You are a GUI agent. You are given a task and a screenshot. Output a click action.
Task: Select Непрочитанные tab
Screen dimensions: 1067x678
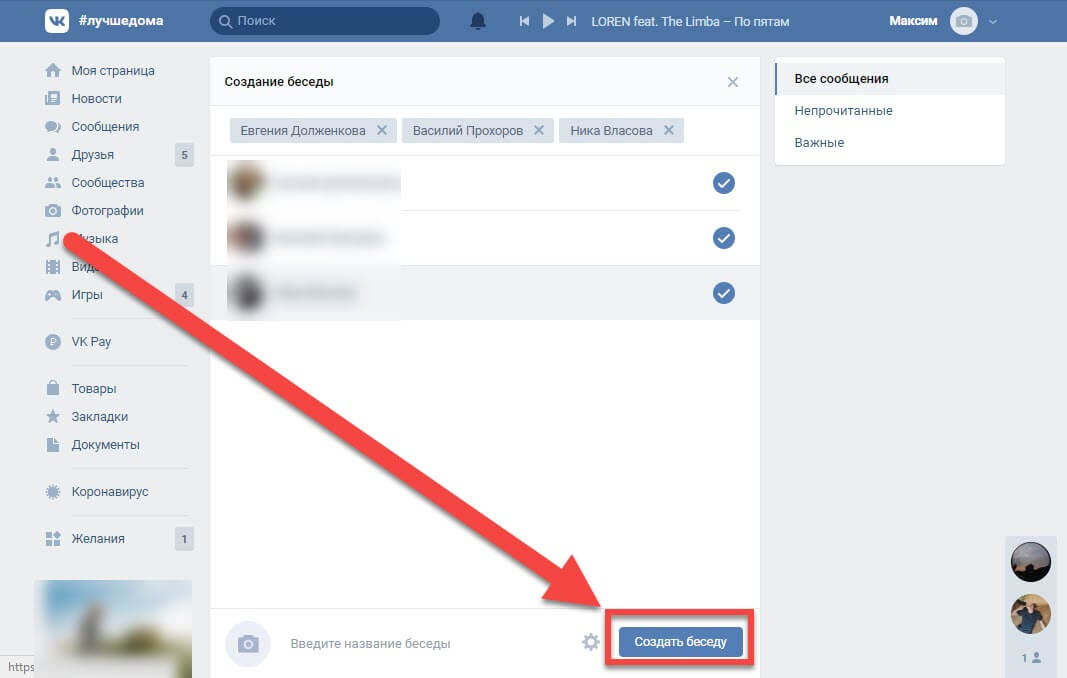pyautogui.click(x=889, y=110)
